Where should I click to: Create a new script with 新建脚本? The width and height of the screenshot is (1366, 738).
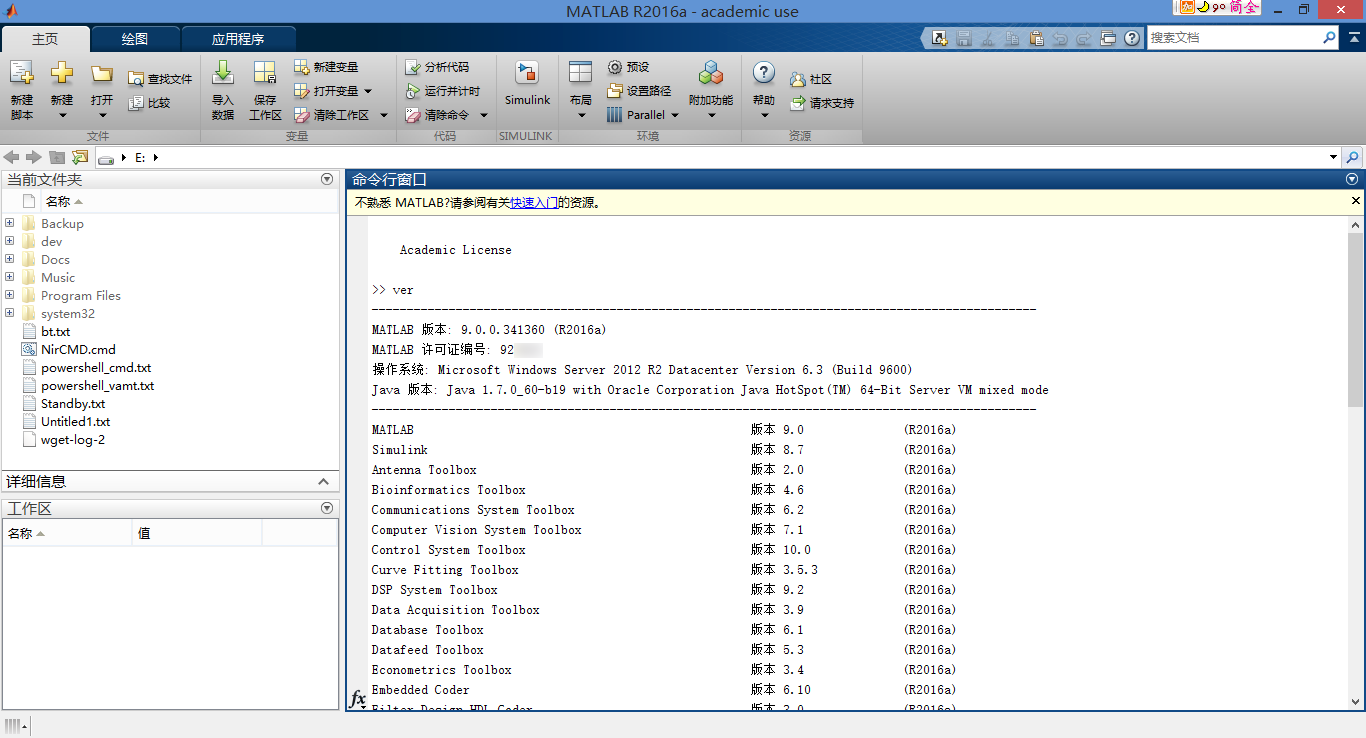tap(22, 91)
